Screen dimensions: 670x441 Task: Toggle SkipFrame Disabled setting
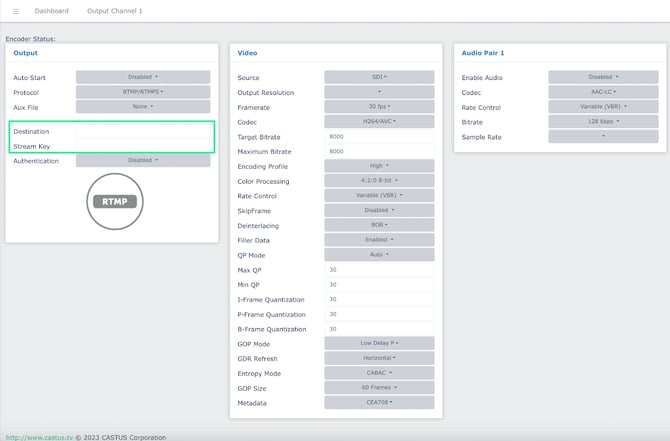379,211
